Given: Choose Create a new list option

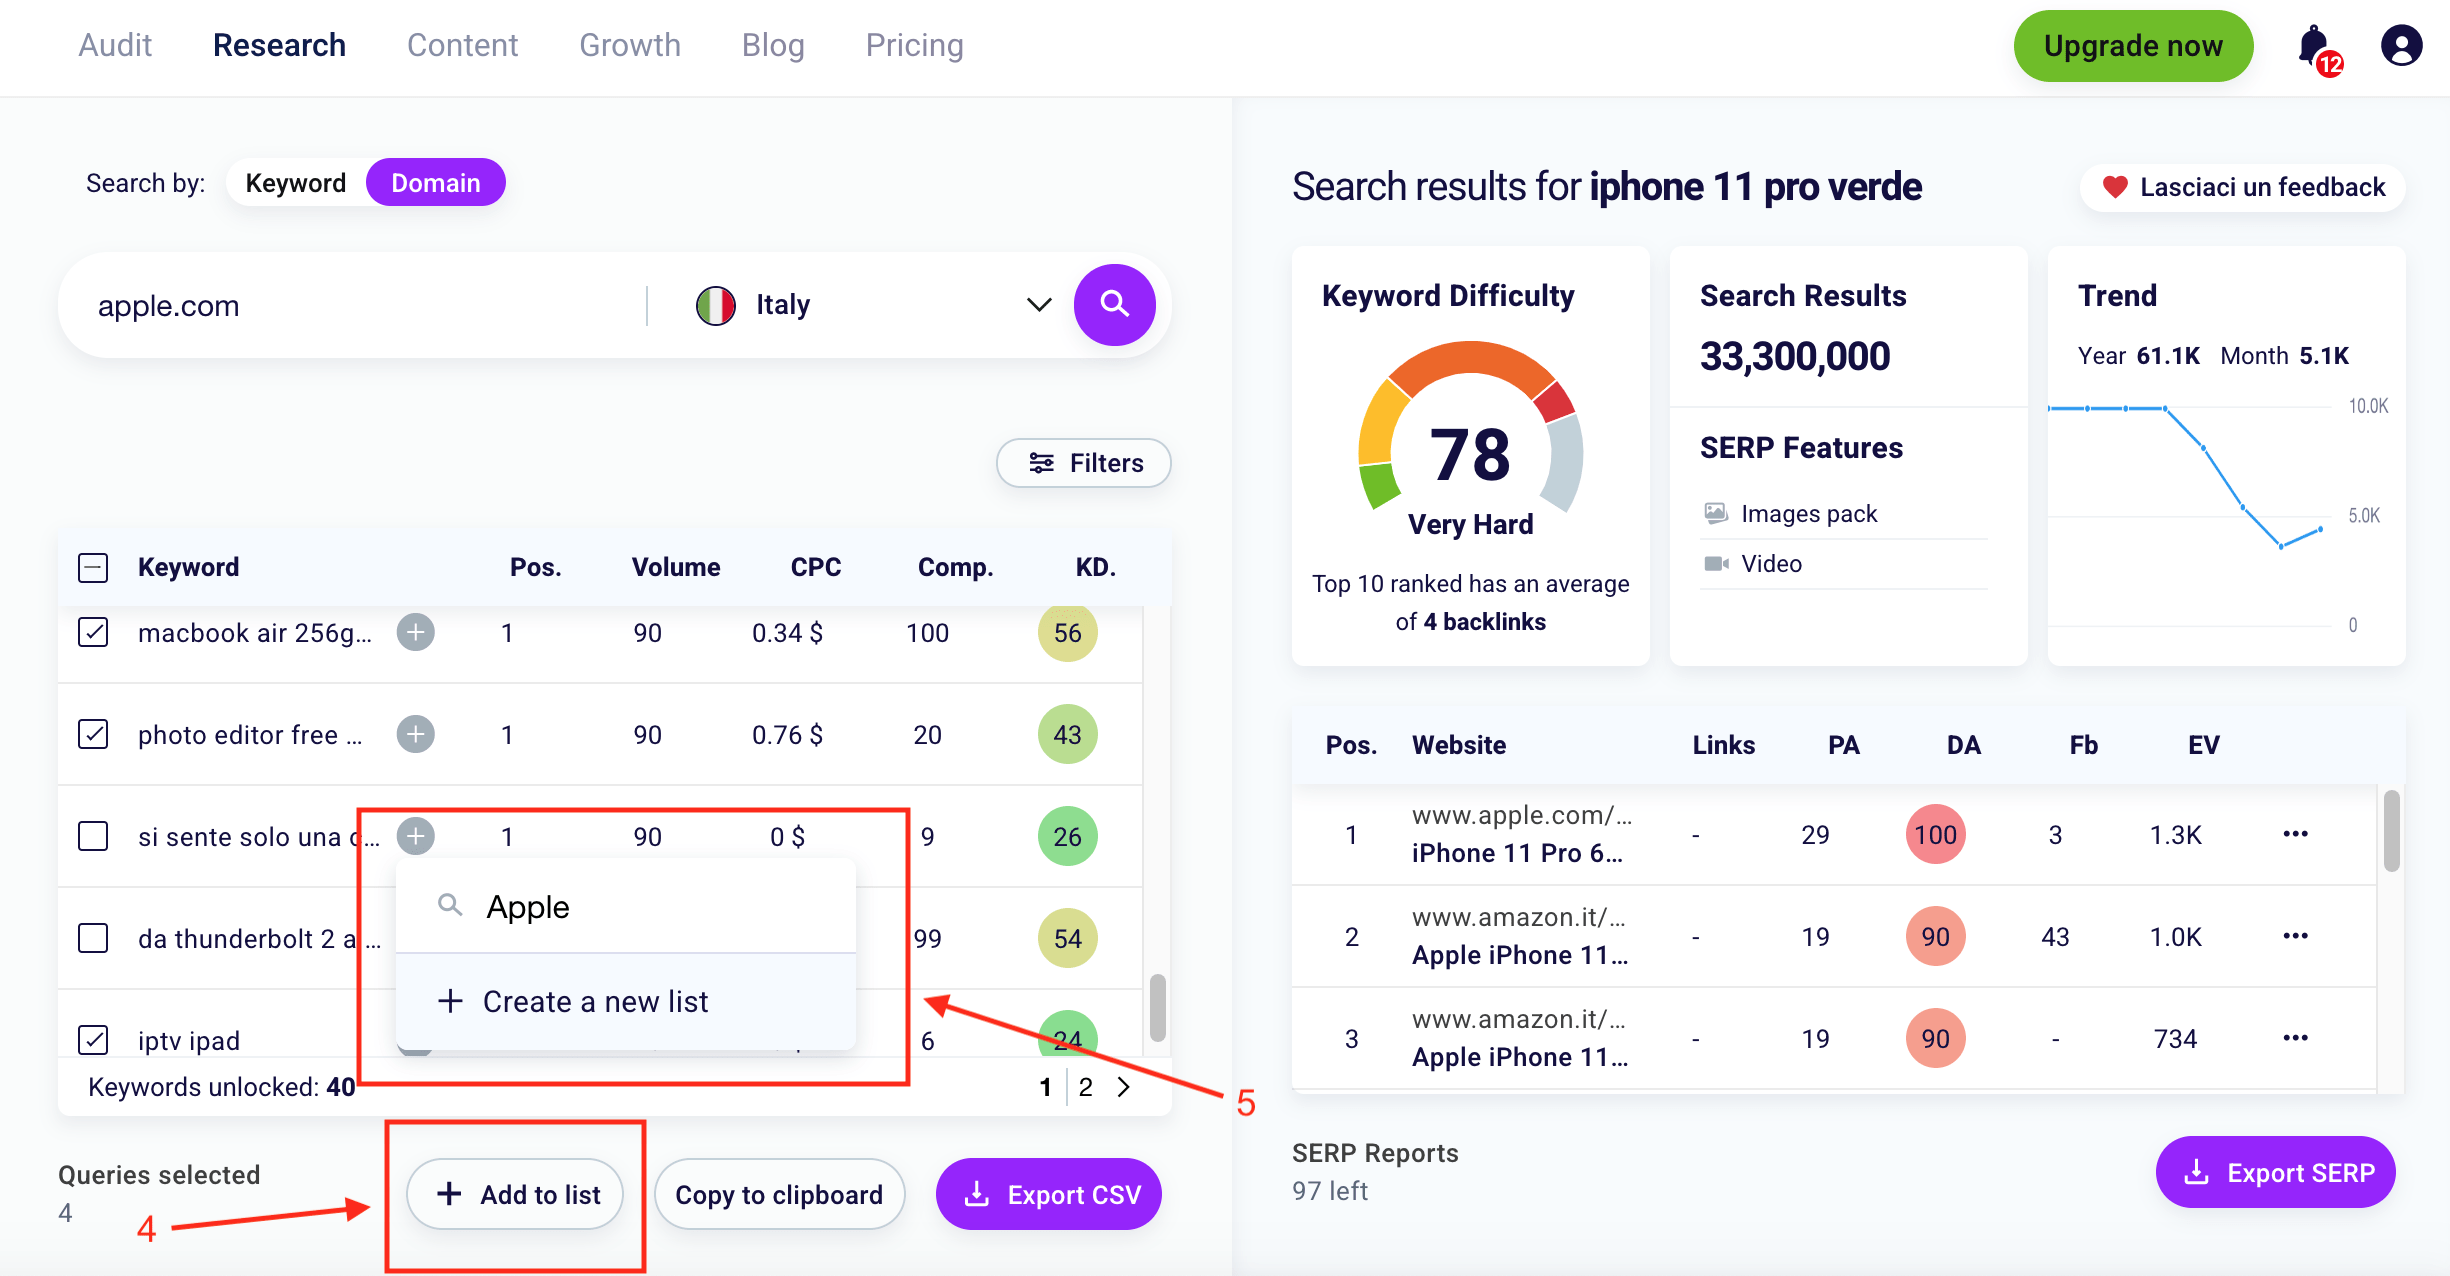Looking at the screenshot, I should pos(626,1001).
